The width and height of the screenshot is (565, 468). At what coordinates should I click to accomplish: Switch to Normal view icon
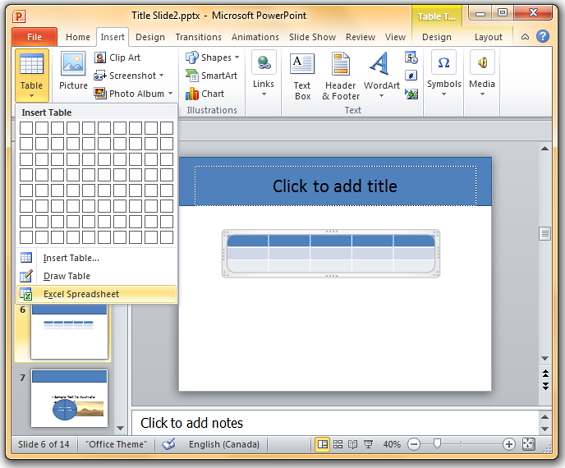[322, 444]
